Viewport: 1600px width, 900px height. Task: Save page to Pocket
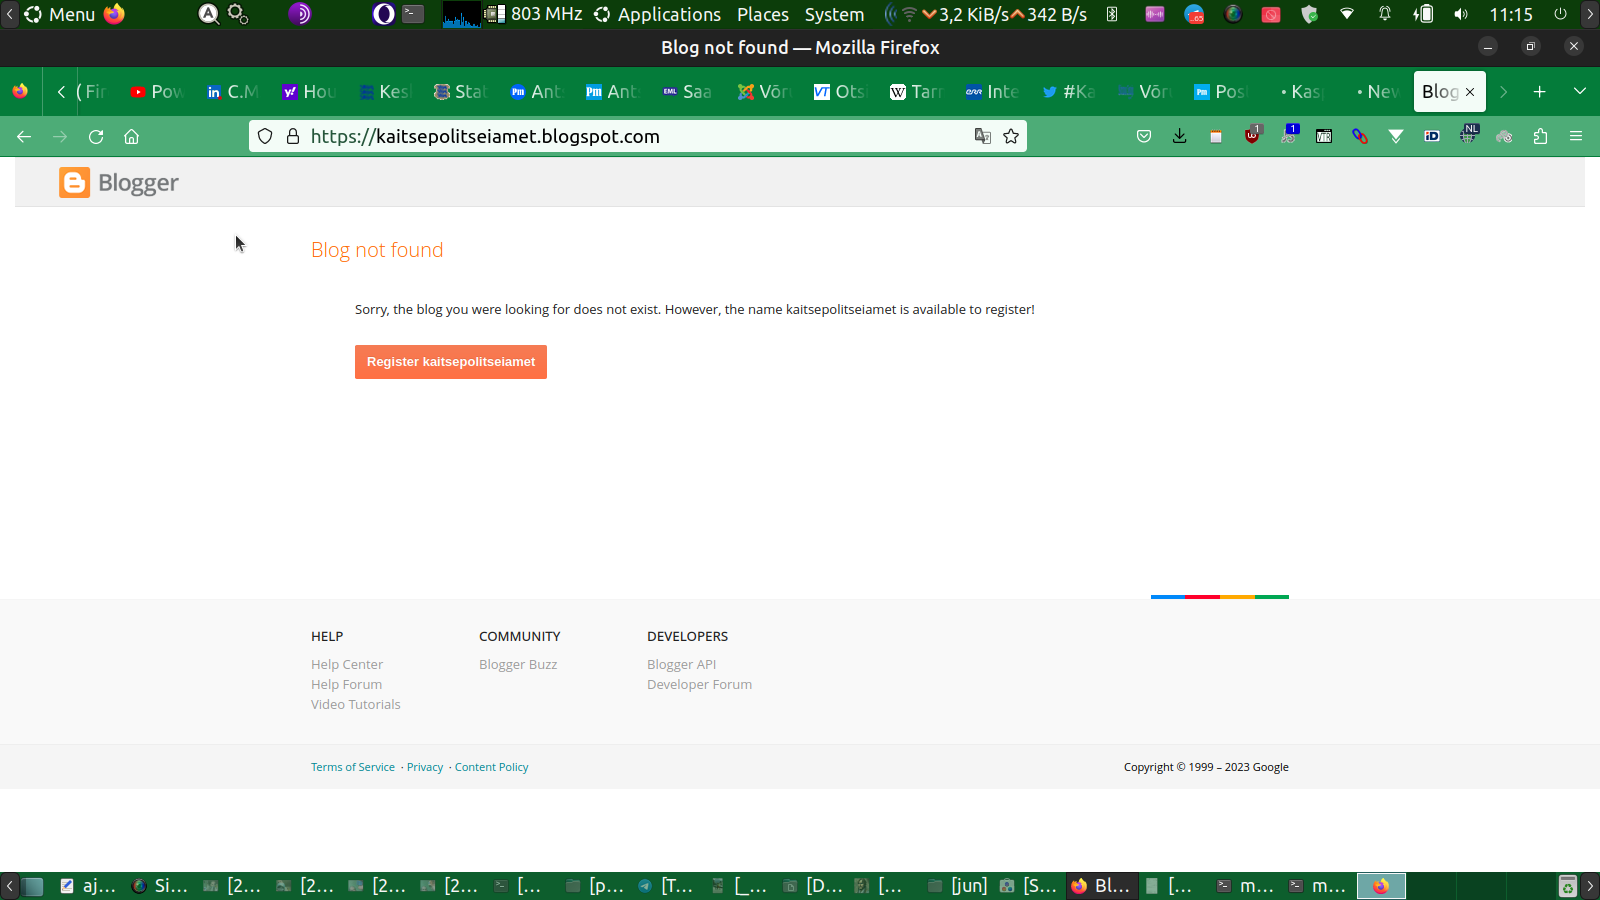[1144, 136]
